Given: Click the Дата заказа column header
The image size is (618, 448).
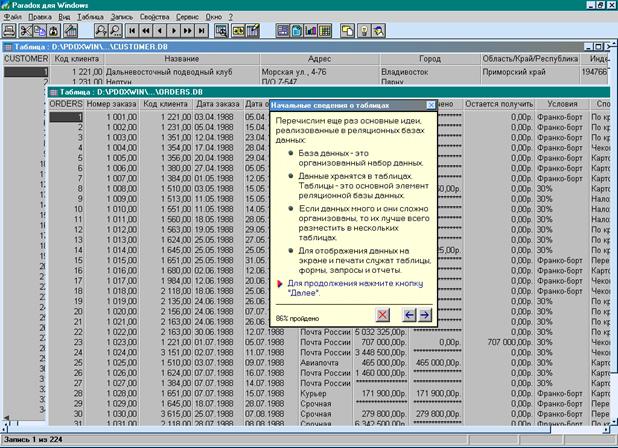Looking at the screenshot, I should coord(218,104).
